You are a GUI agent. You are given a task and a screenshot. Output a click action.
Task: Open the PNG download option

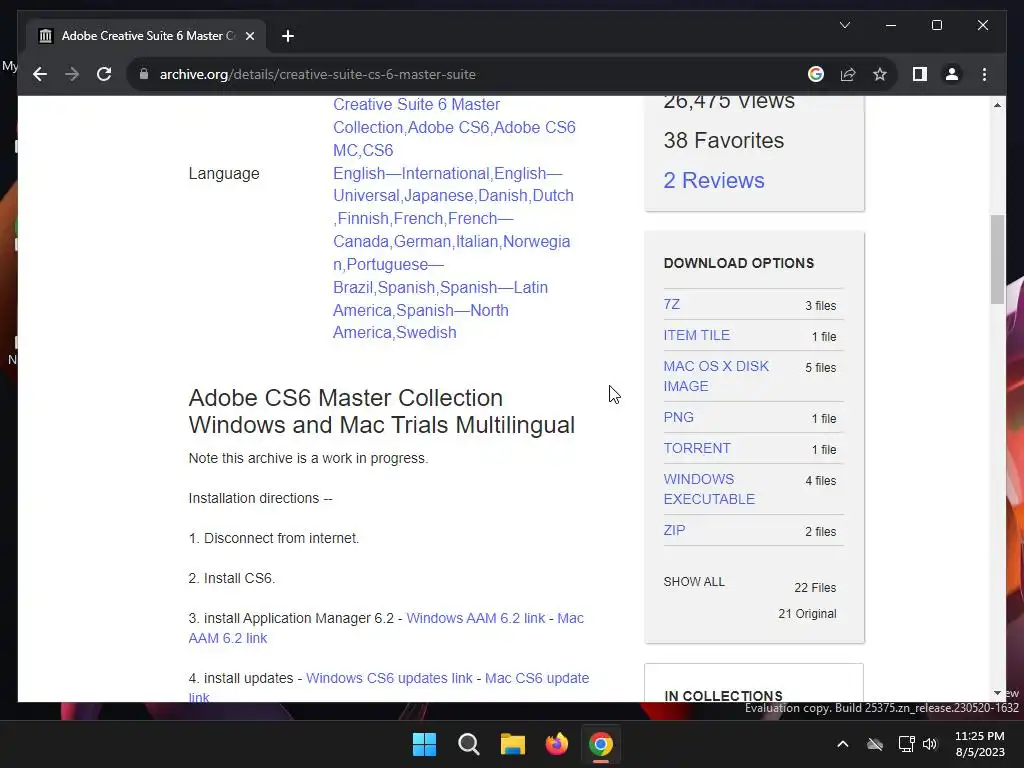[679, 417]
